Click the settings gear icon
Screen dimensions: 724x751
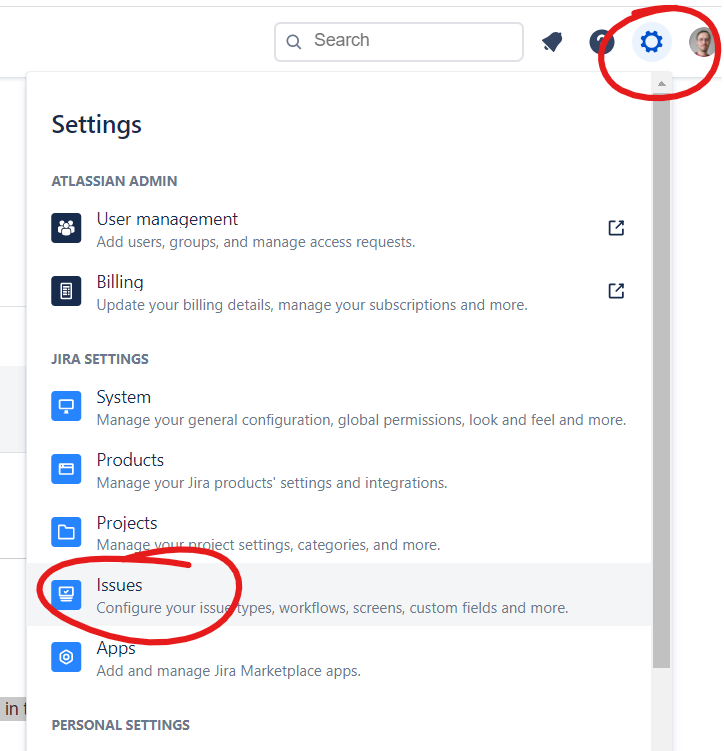651,42
